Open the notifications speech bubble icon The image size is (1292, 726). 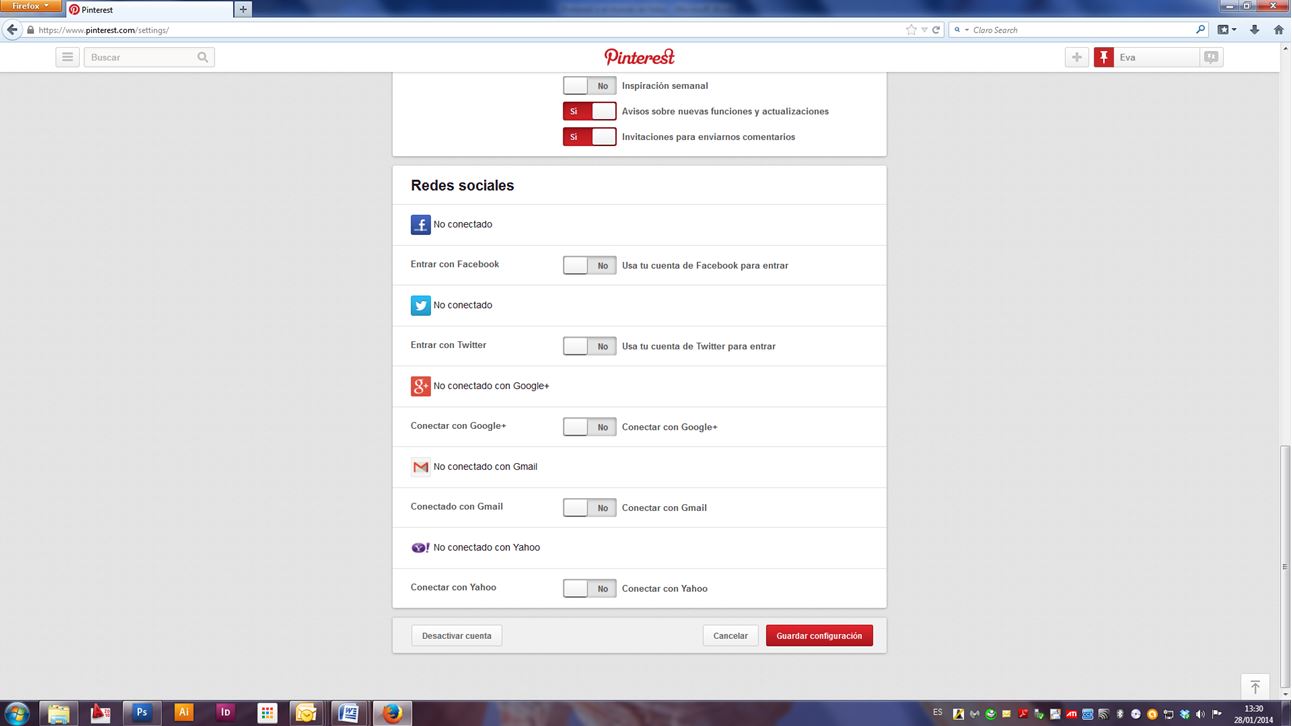(1211, 57)
